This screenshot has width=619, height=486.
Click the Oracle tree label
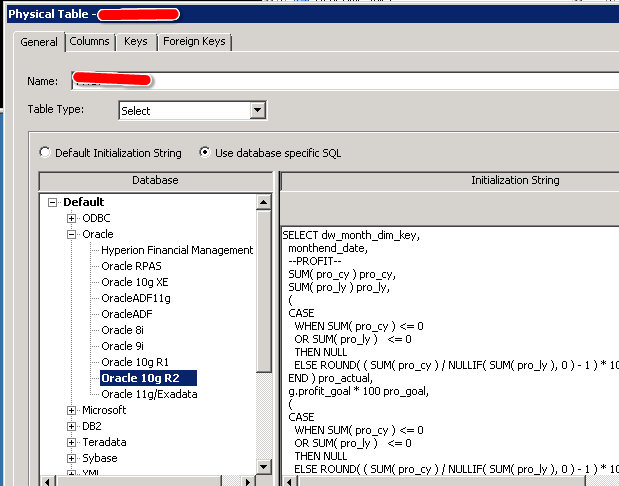[98, 234]
